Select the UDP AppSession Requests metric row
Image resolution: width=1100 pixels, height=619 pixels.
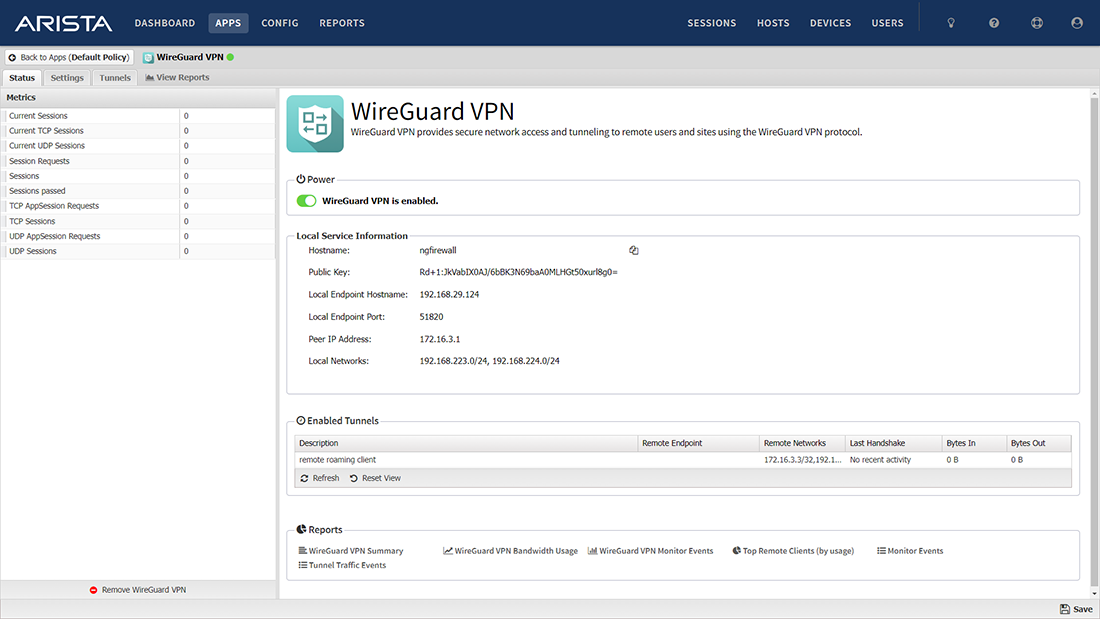coord(138,237)
